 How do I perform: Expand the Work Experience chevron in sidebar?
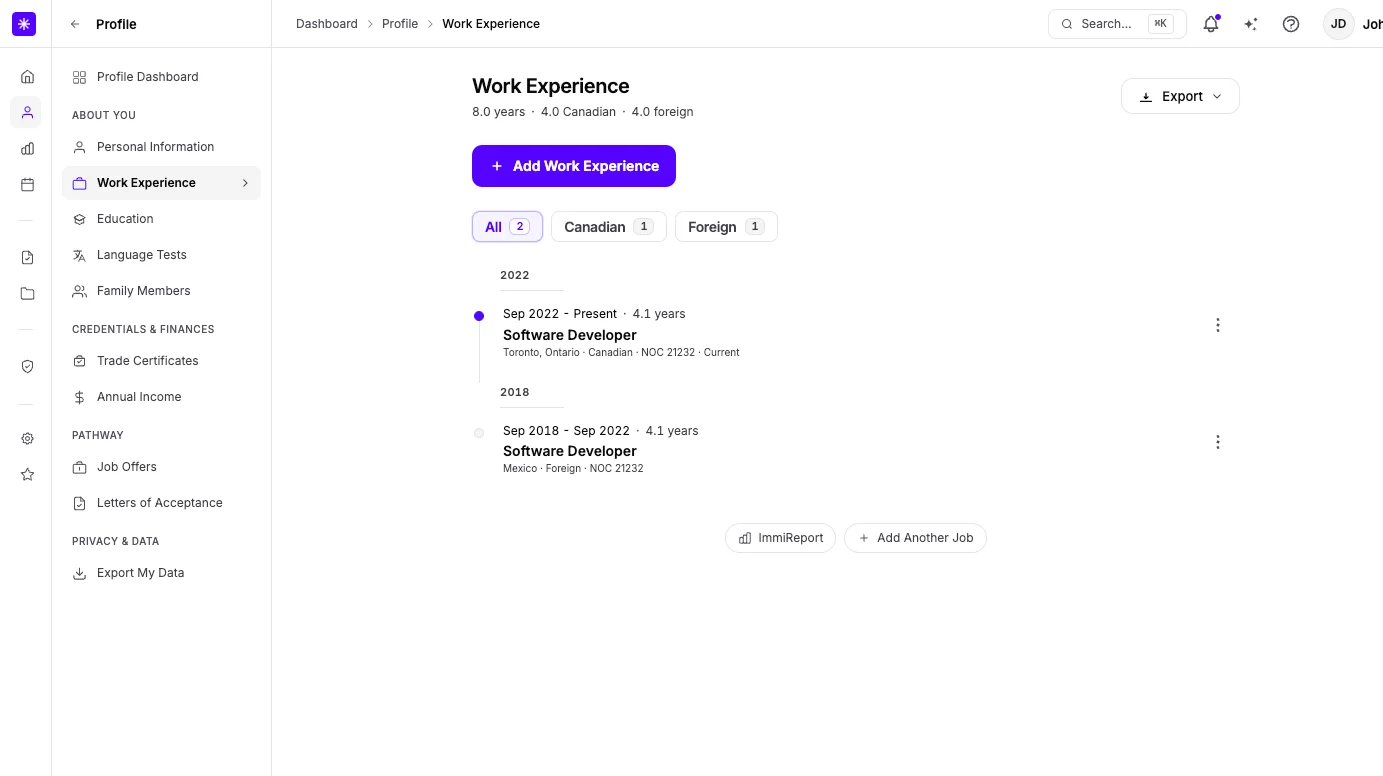(245, 183)
